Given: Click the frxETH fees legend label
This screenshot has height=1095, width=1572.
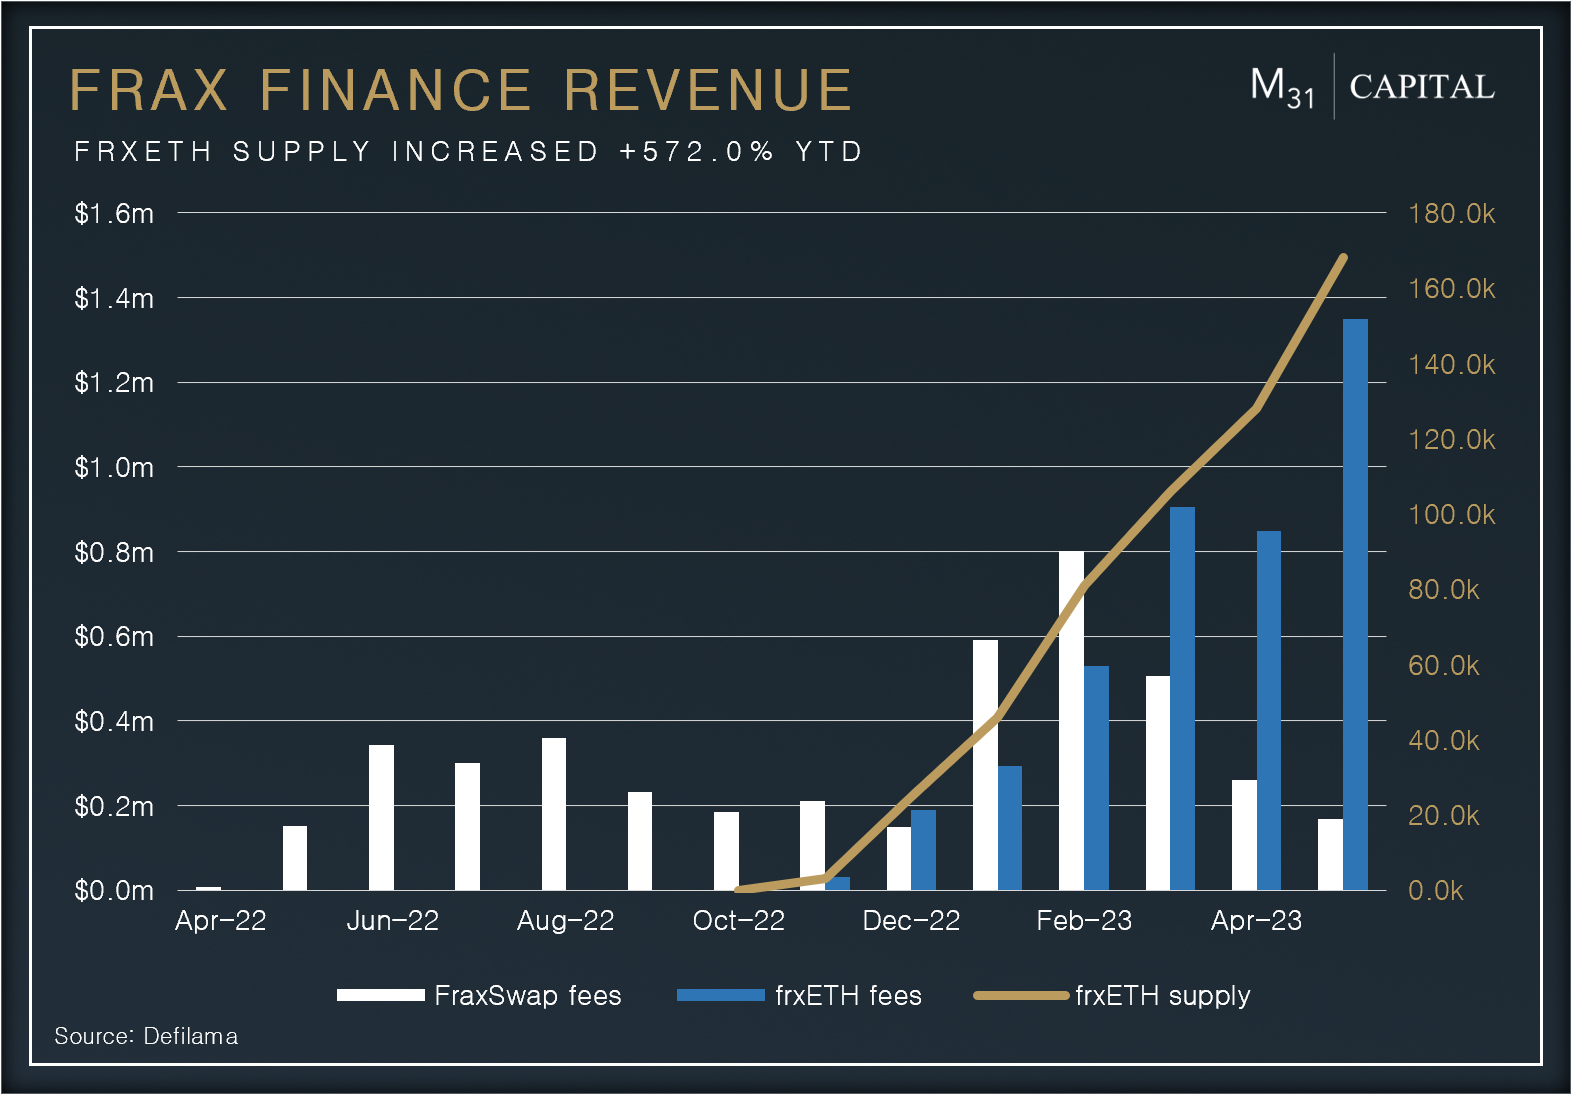Looking at the screenshot, I should pos(848,996).
